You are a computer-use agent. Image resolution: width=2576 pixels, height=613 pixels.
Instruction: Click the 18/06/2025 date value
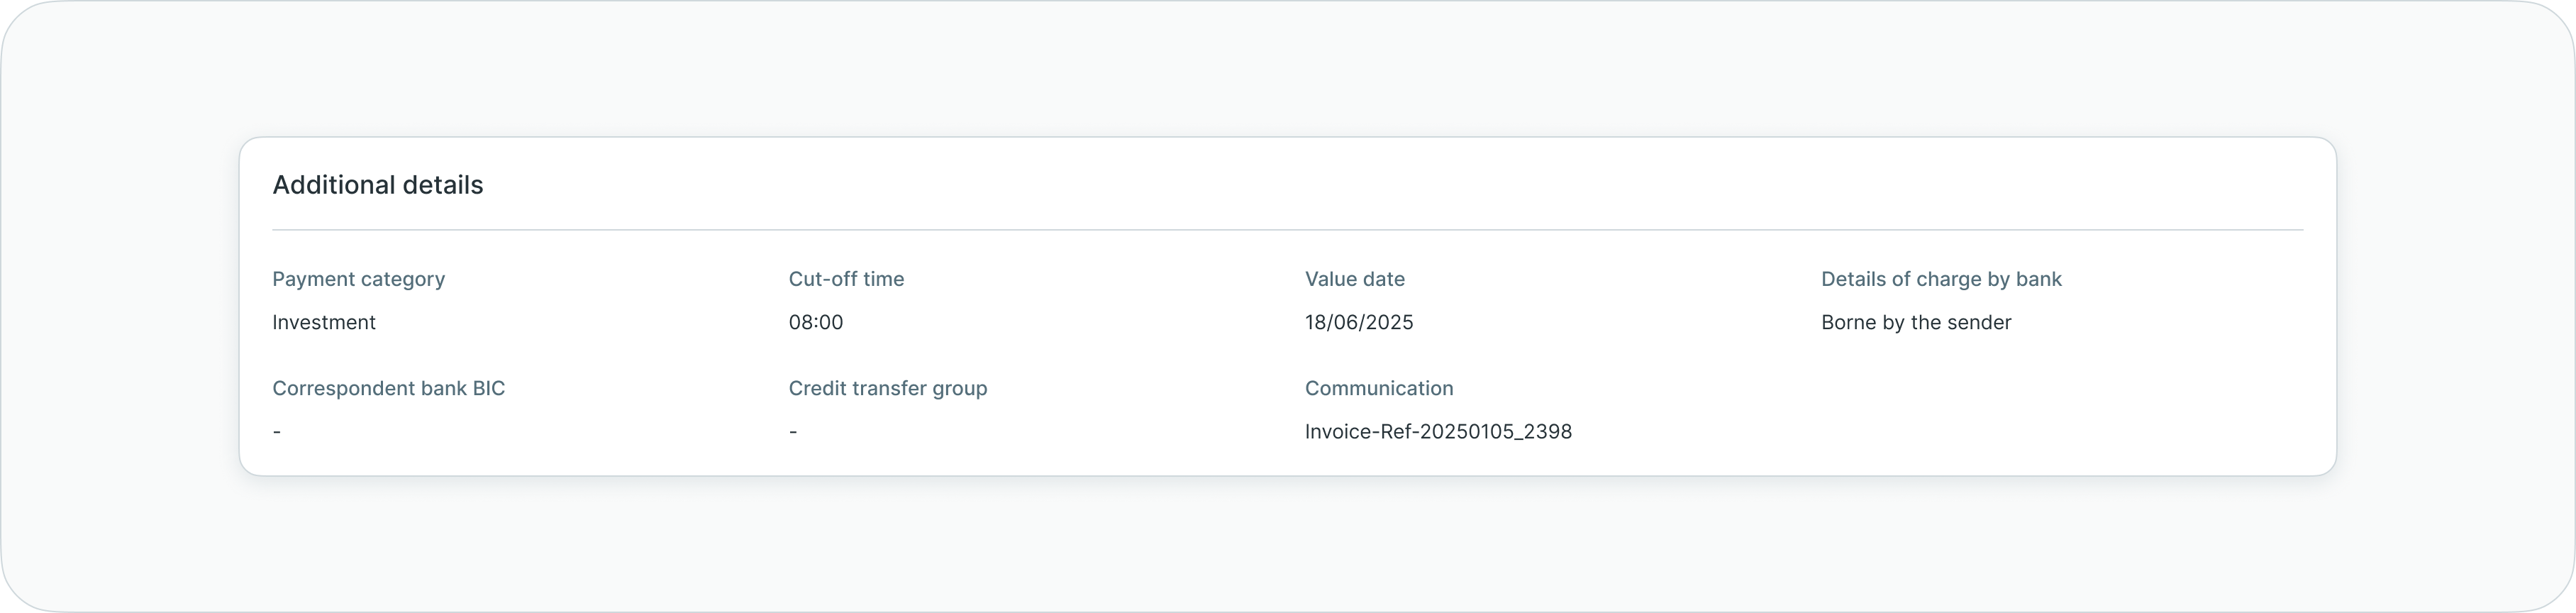click(1358, 322)
